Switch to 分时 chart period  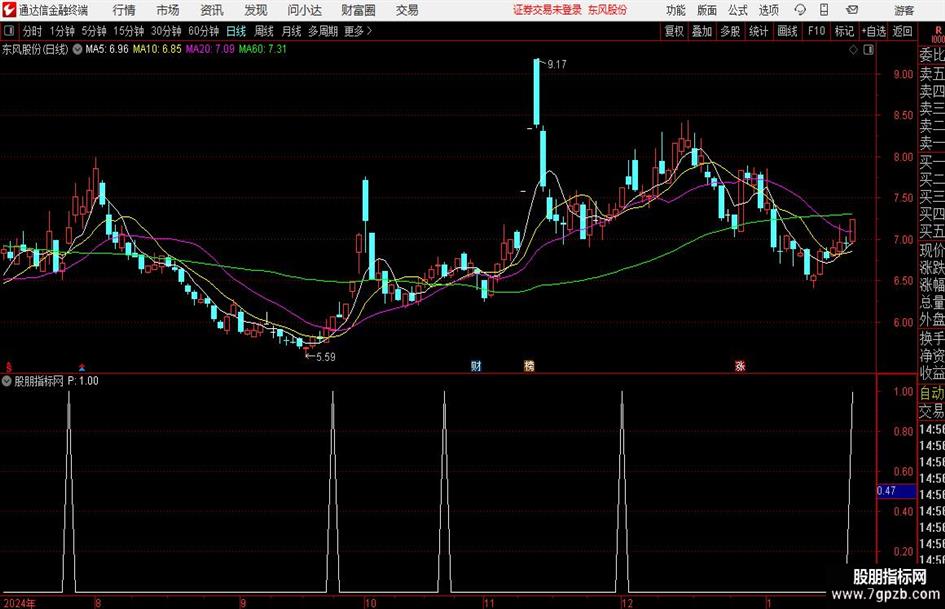point(33,31)
